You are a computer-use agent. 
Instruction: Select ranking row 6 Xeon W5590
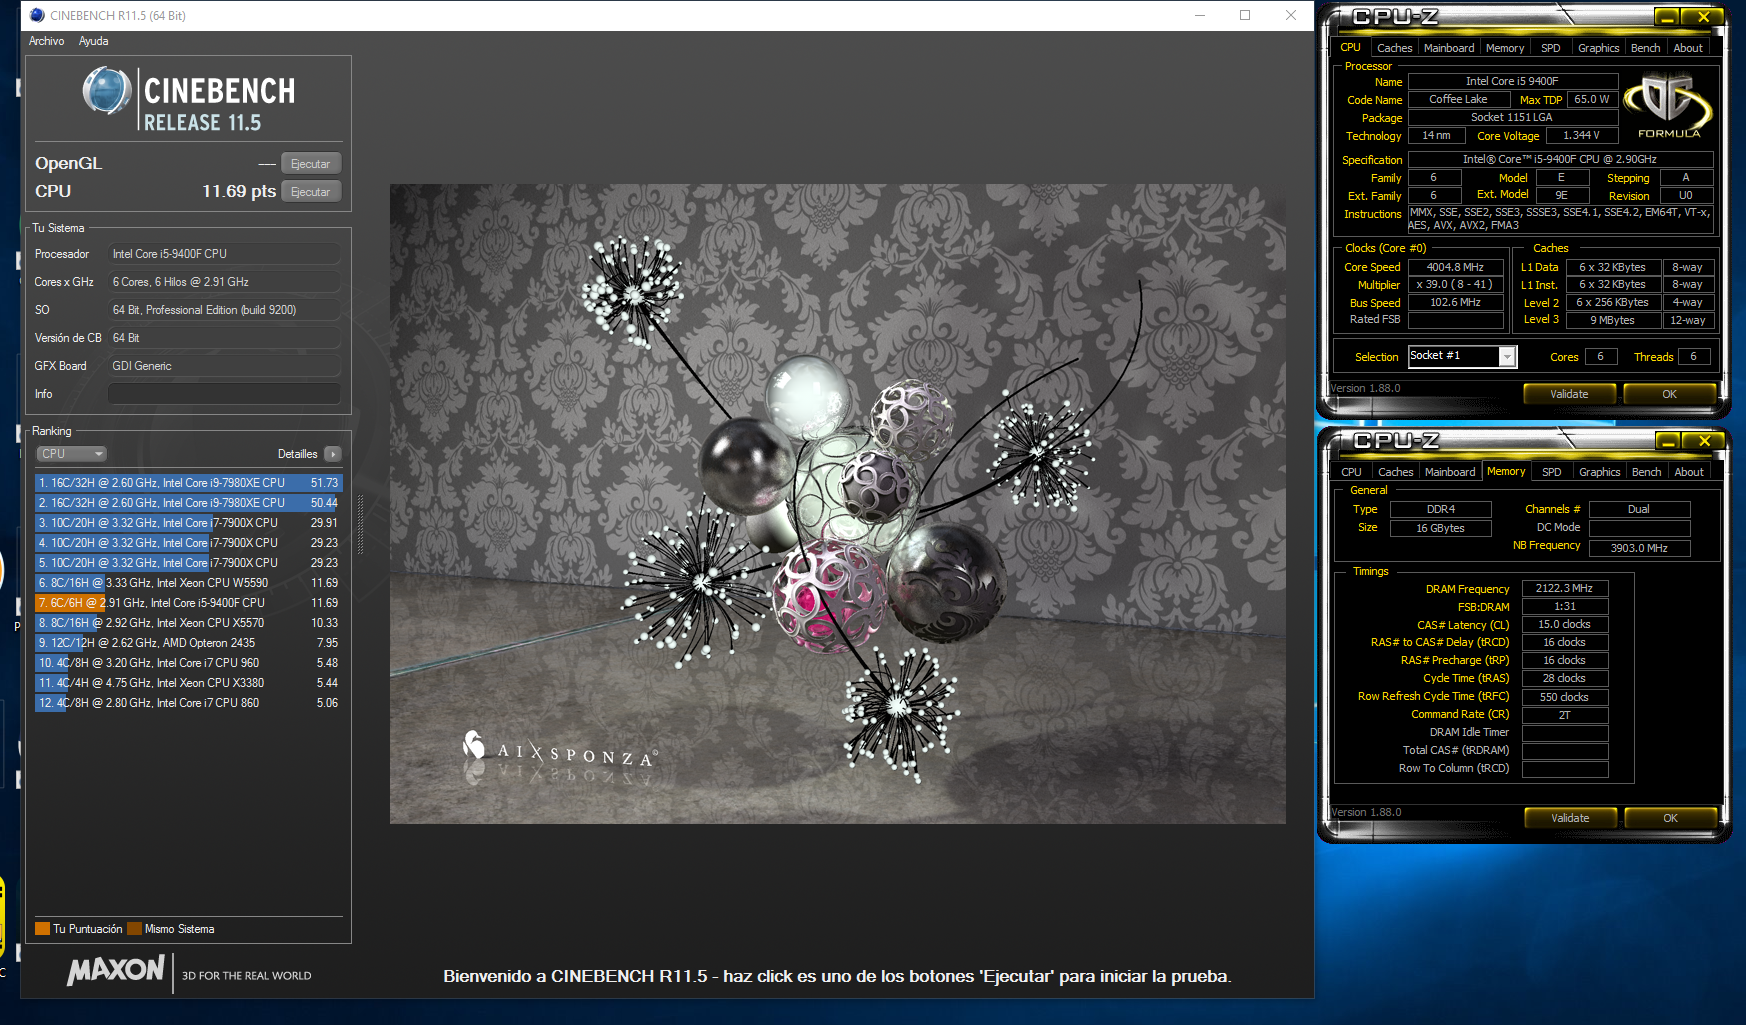[189, 583]
